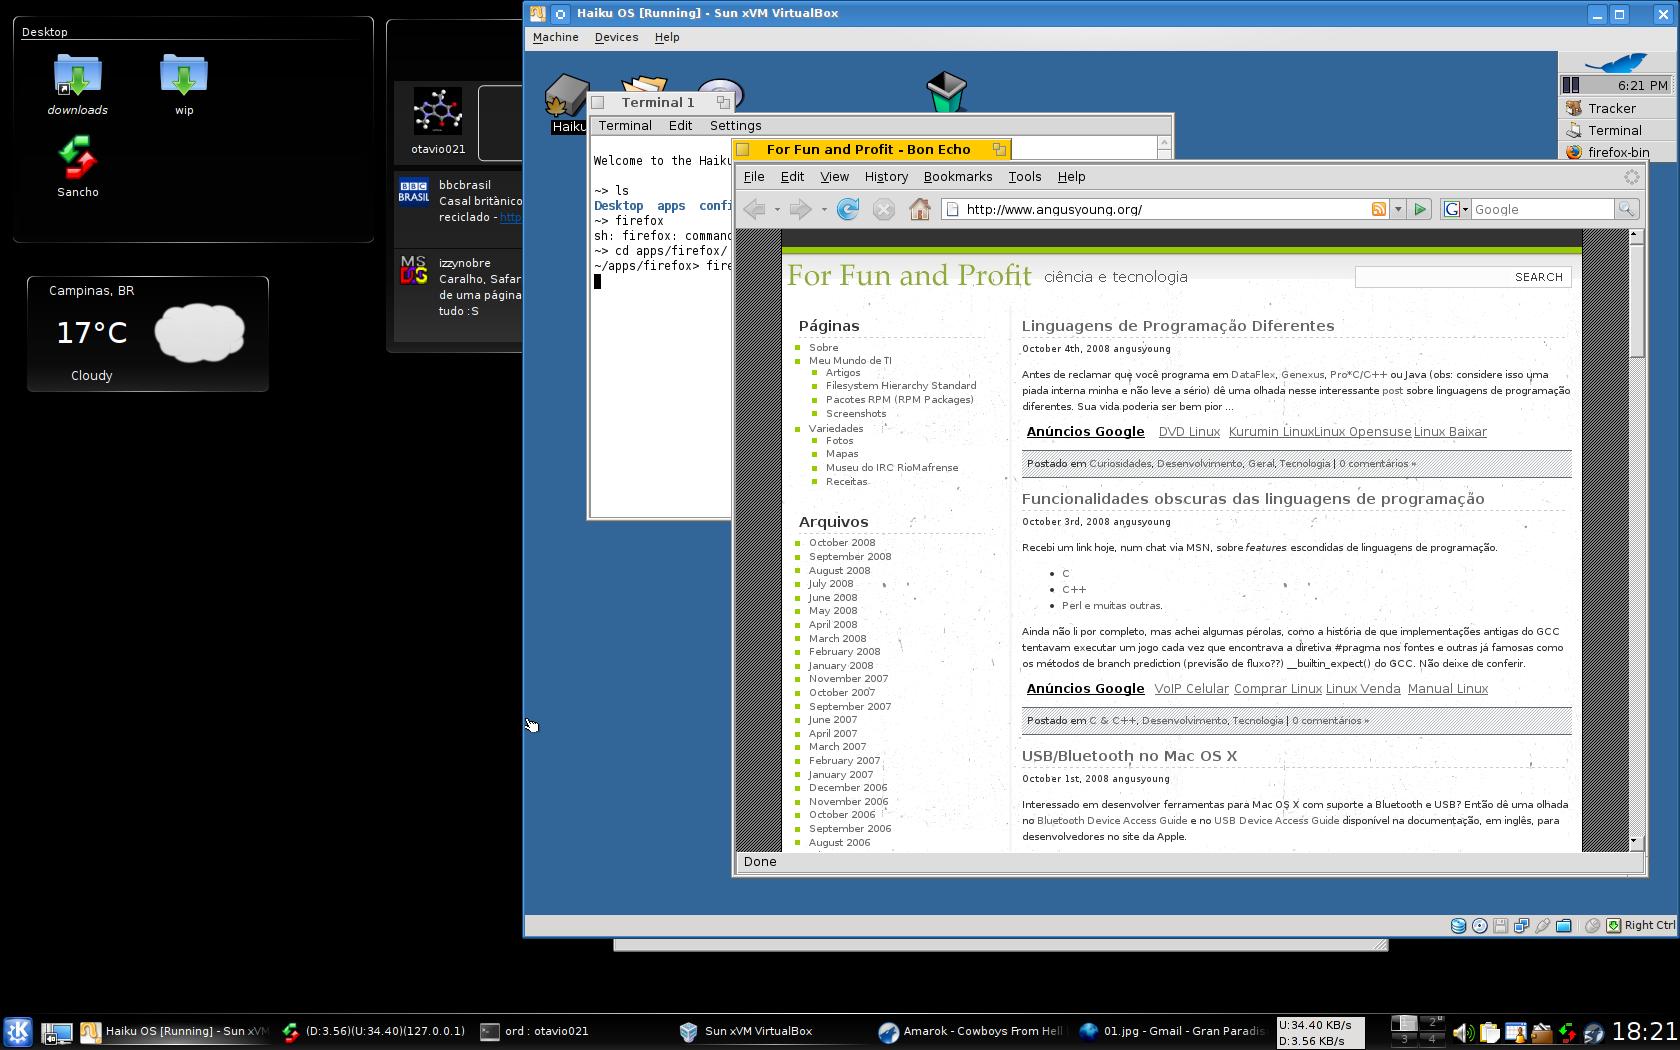Image resolution: width=1680 pixels, height=1050 pixels.
Task: Open the downloads folder on Desktop
Action: [x=78, y=85]
